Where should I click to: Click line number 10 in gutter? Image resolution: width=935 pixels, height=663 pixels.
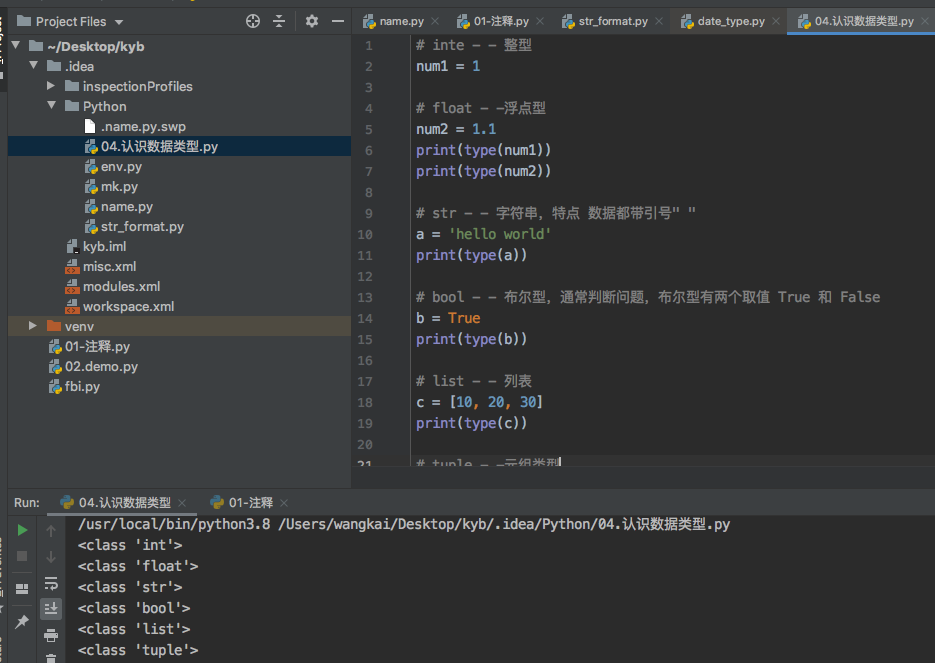(365, 234)
